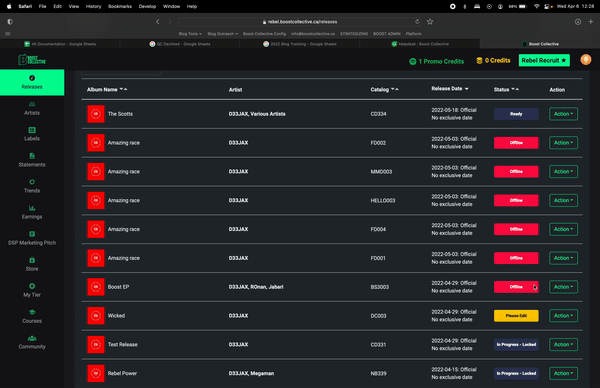600x388 pixels.
Task: Open BOOST ADMIN bookmark
Action: [x=387, y=34]
